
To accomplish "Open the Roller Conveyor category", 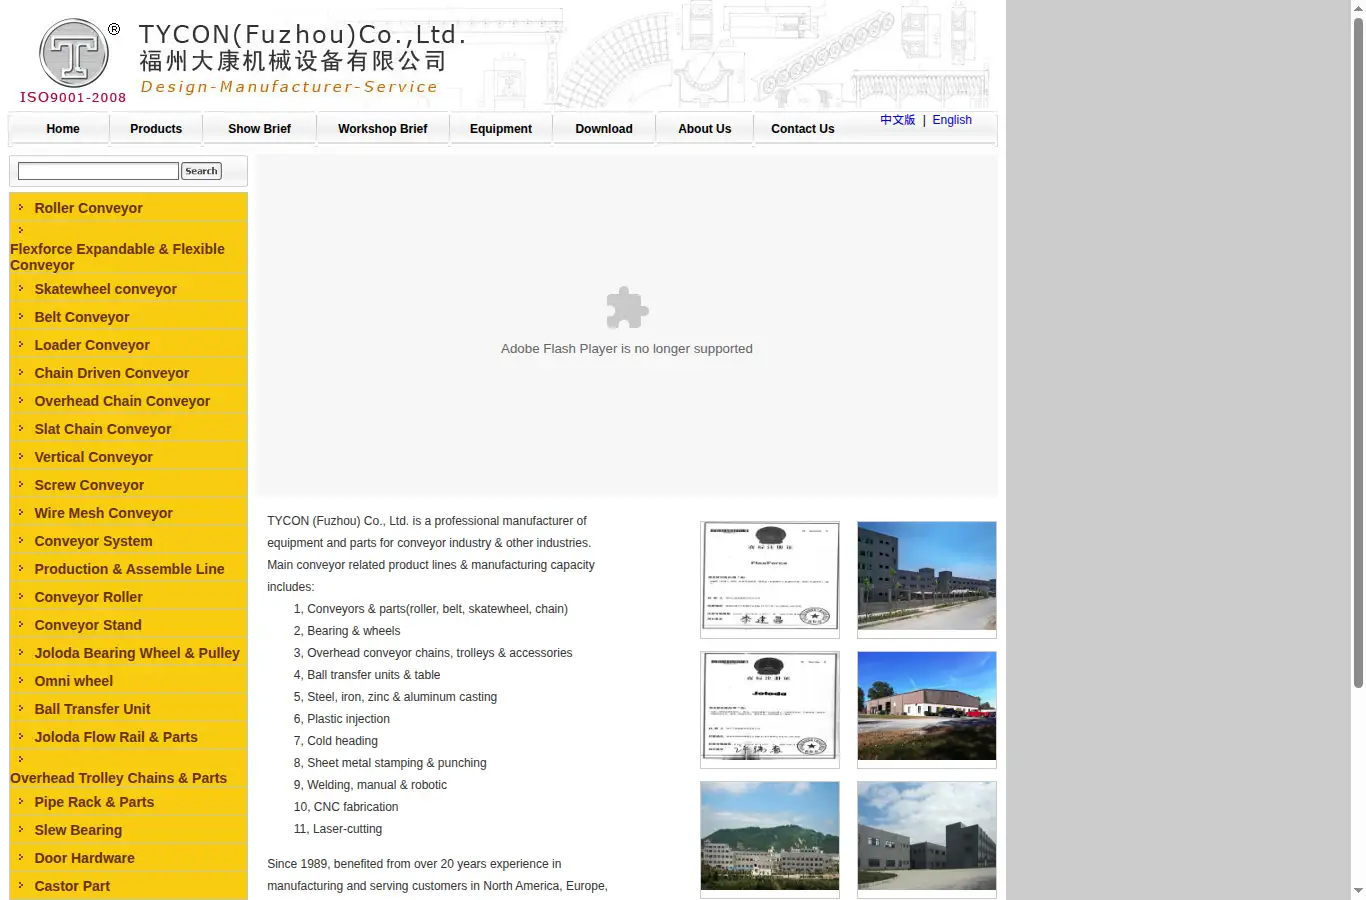I will 88,208.
